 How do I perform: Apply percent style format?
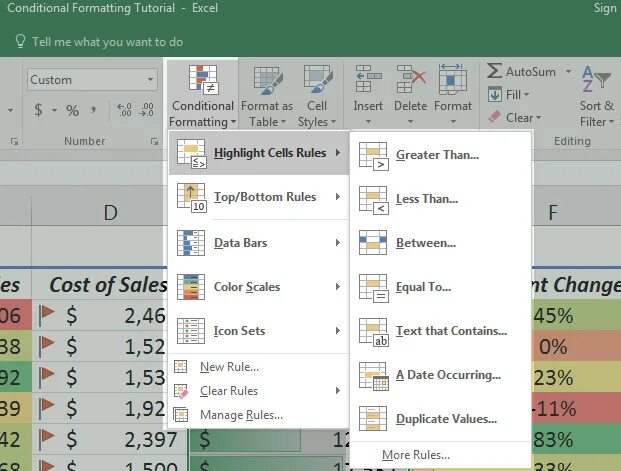point(72,111)
